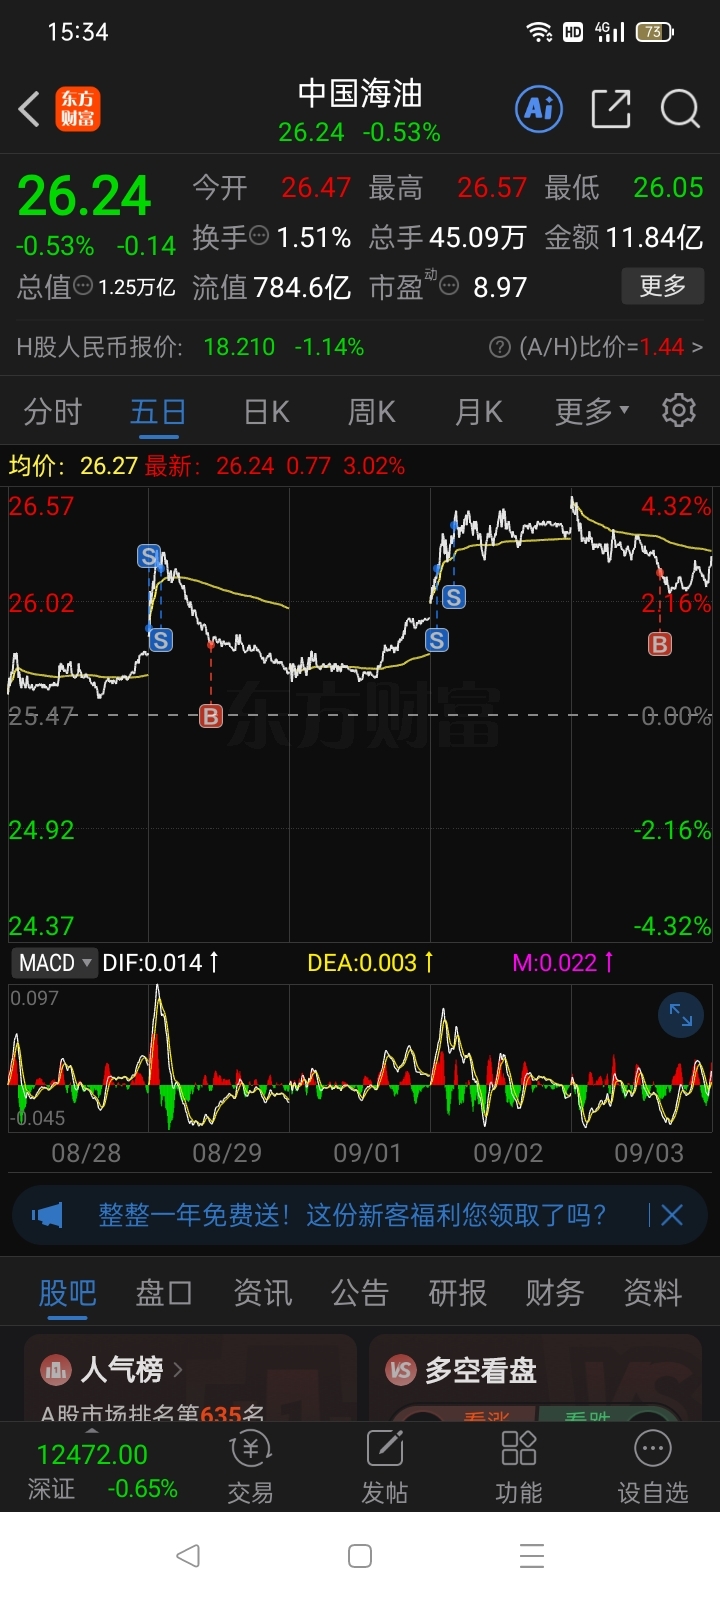
Task: Tap the 人气榜 ranking icon
Action: pos(55,1370)
